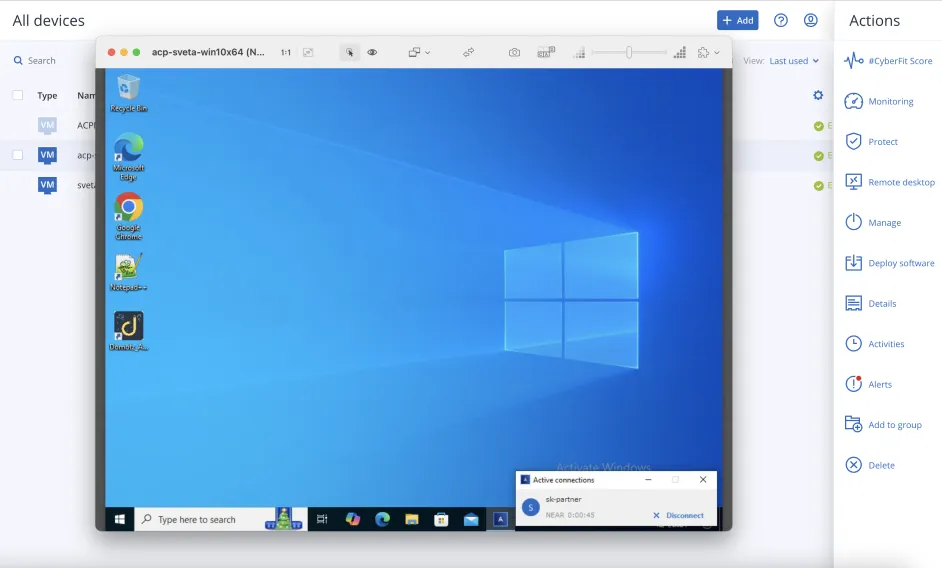942x568 pixels.
Task: Check the select-all devices checkbox
Action: [x=18, y=95]
